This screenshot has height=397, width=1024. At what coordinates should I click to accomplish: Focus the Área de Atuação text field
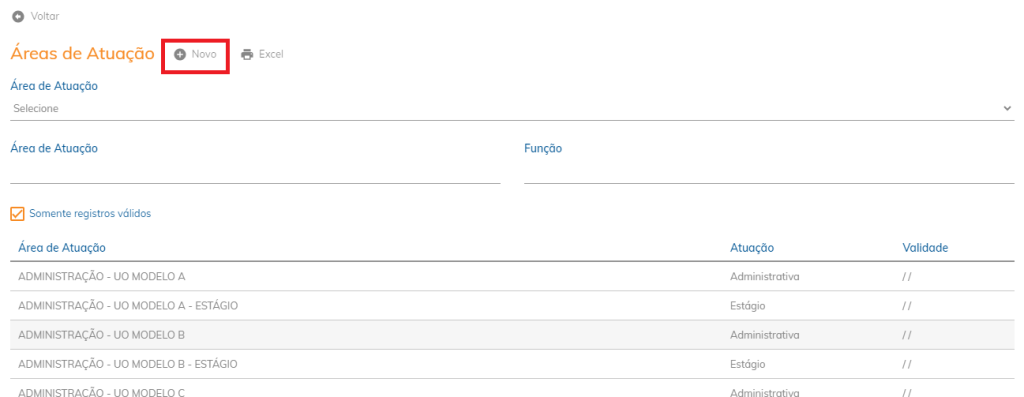coord(255,172)
